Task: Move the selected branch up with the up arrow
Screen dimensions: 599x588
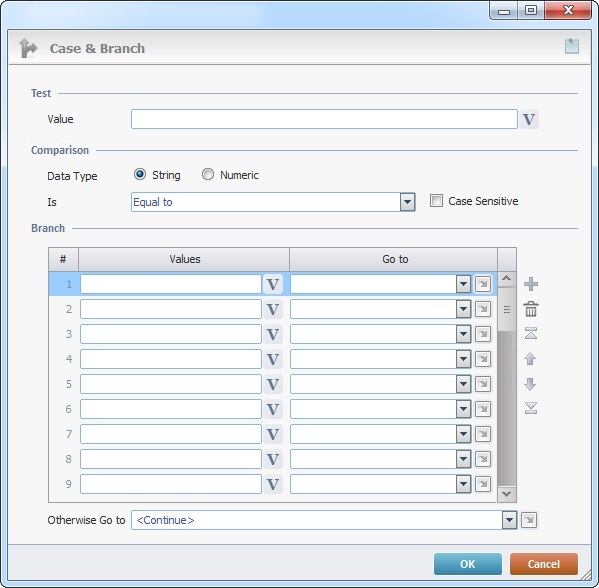Action: (x=530, y=358)
